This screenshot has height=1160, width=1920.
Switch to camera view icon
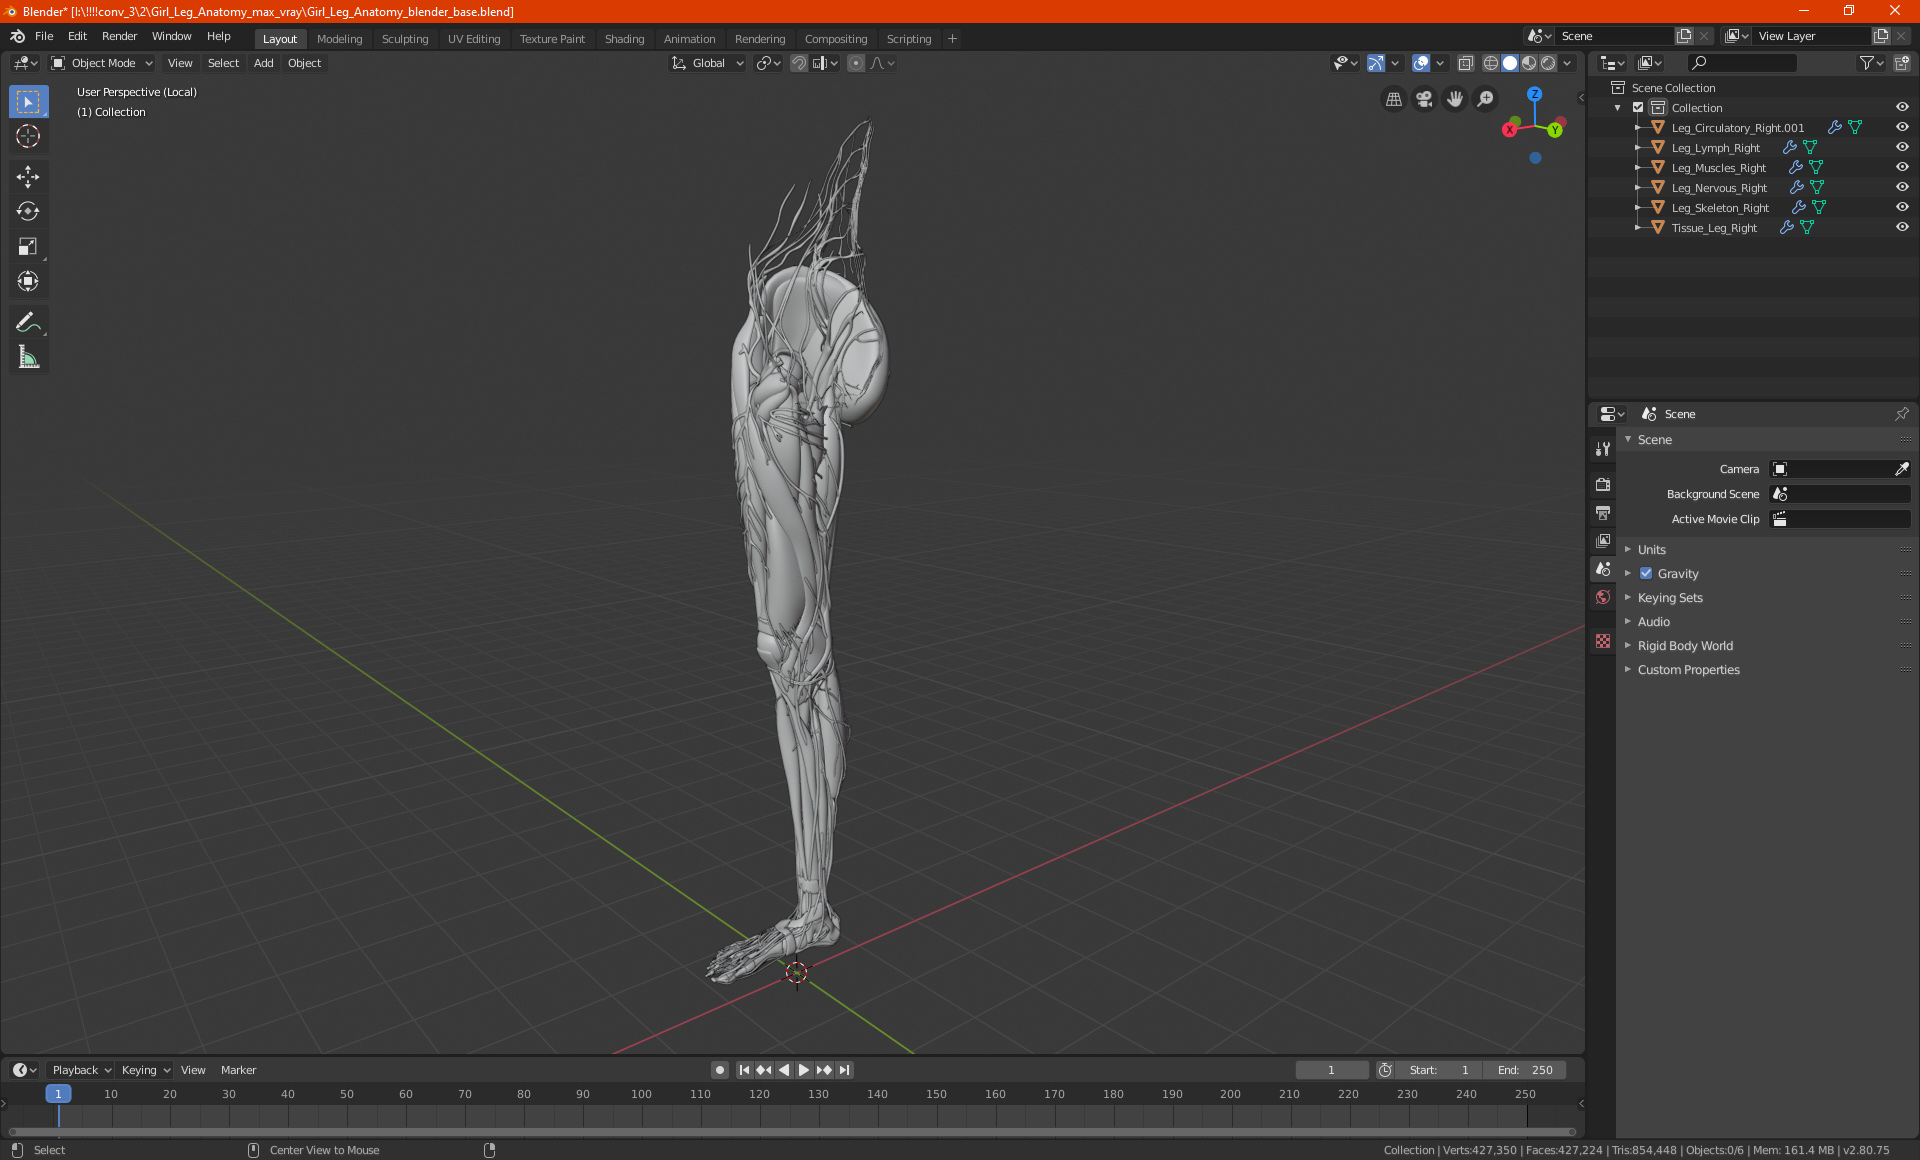1424,99
